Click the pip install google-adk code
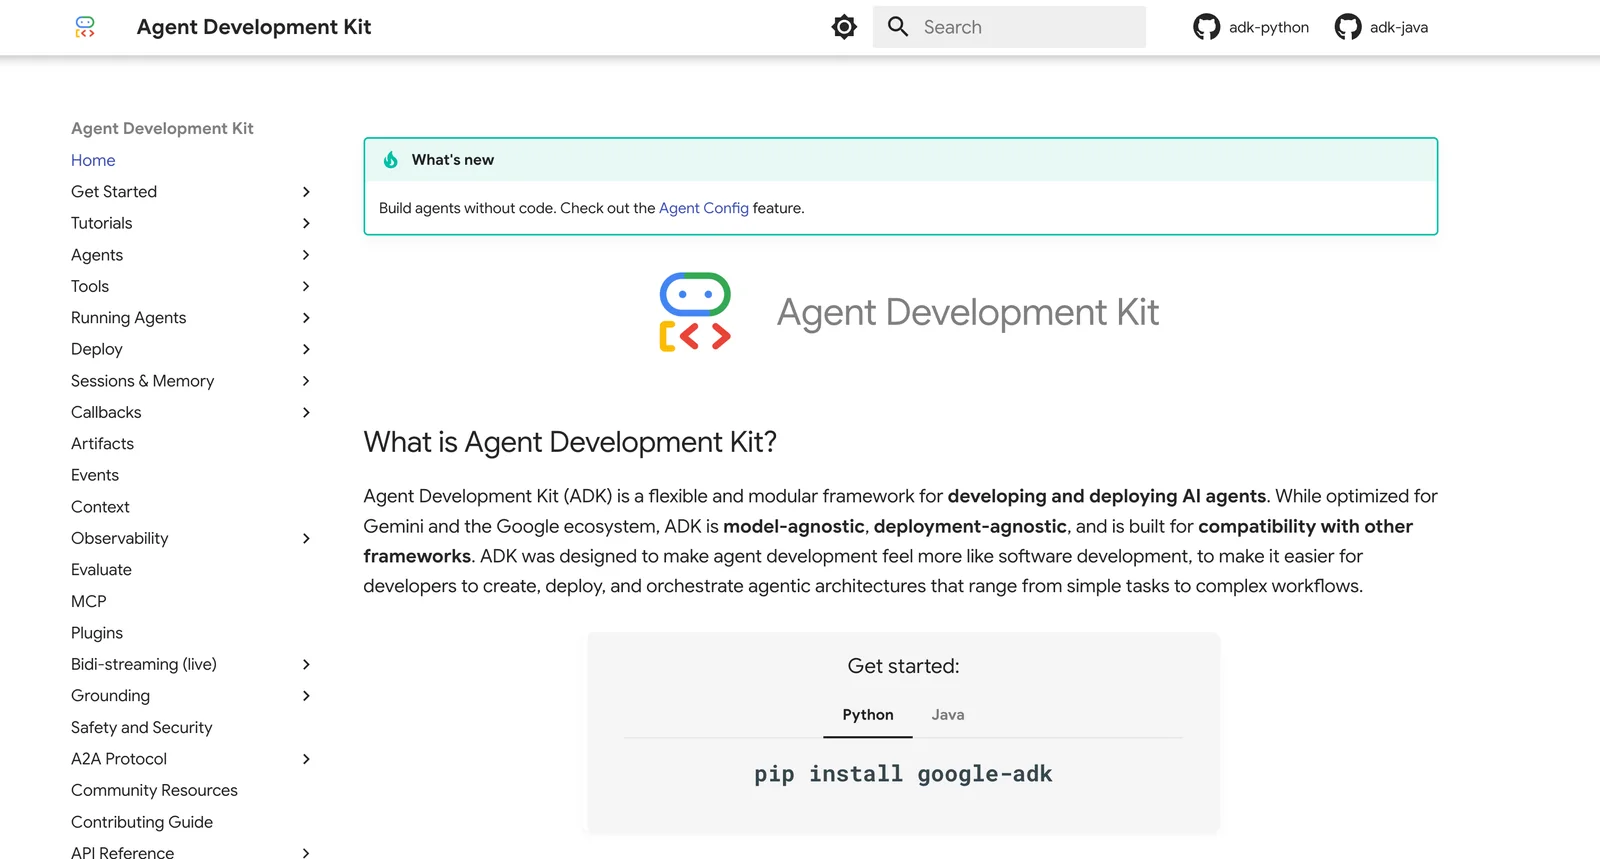 pos(903,774)
